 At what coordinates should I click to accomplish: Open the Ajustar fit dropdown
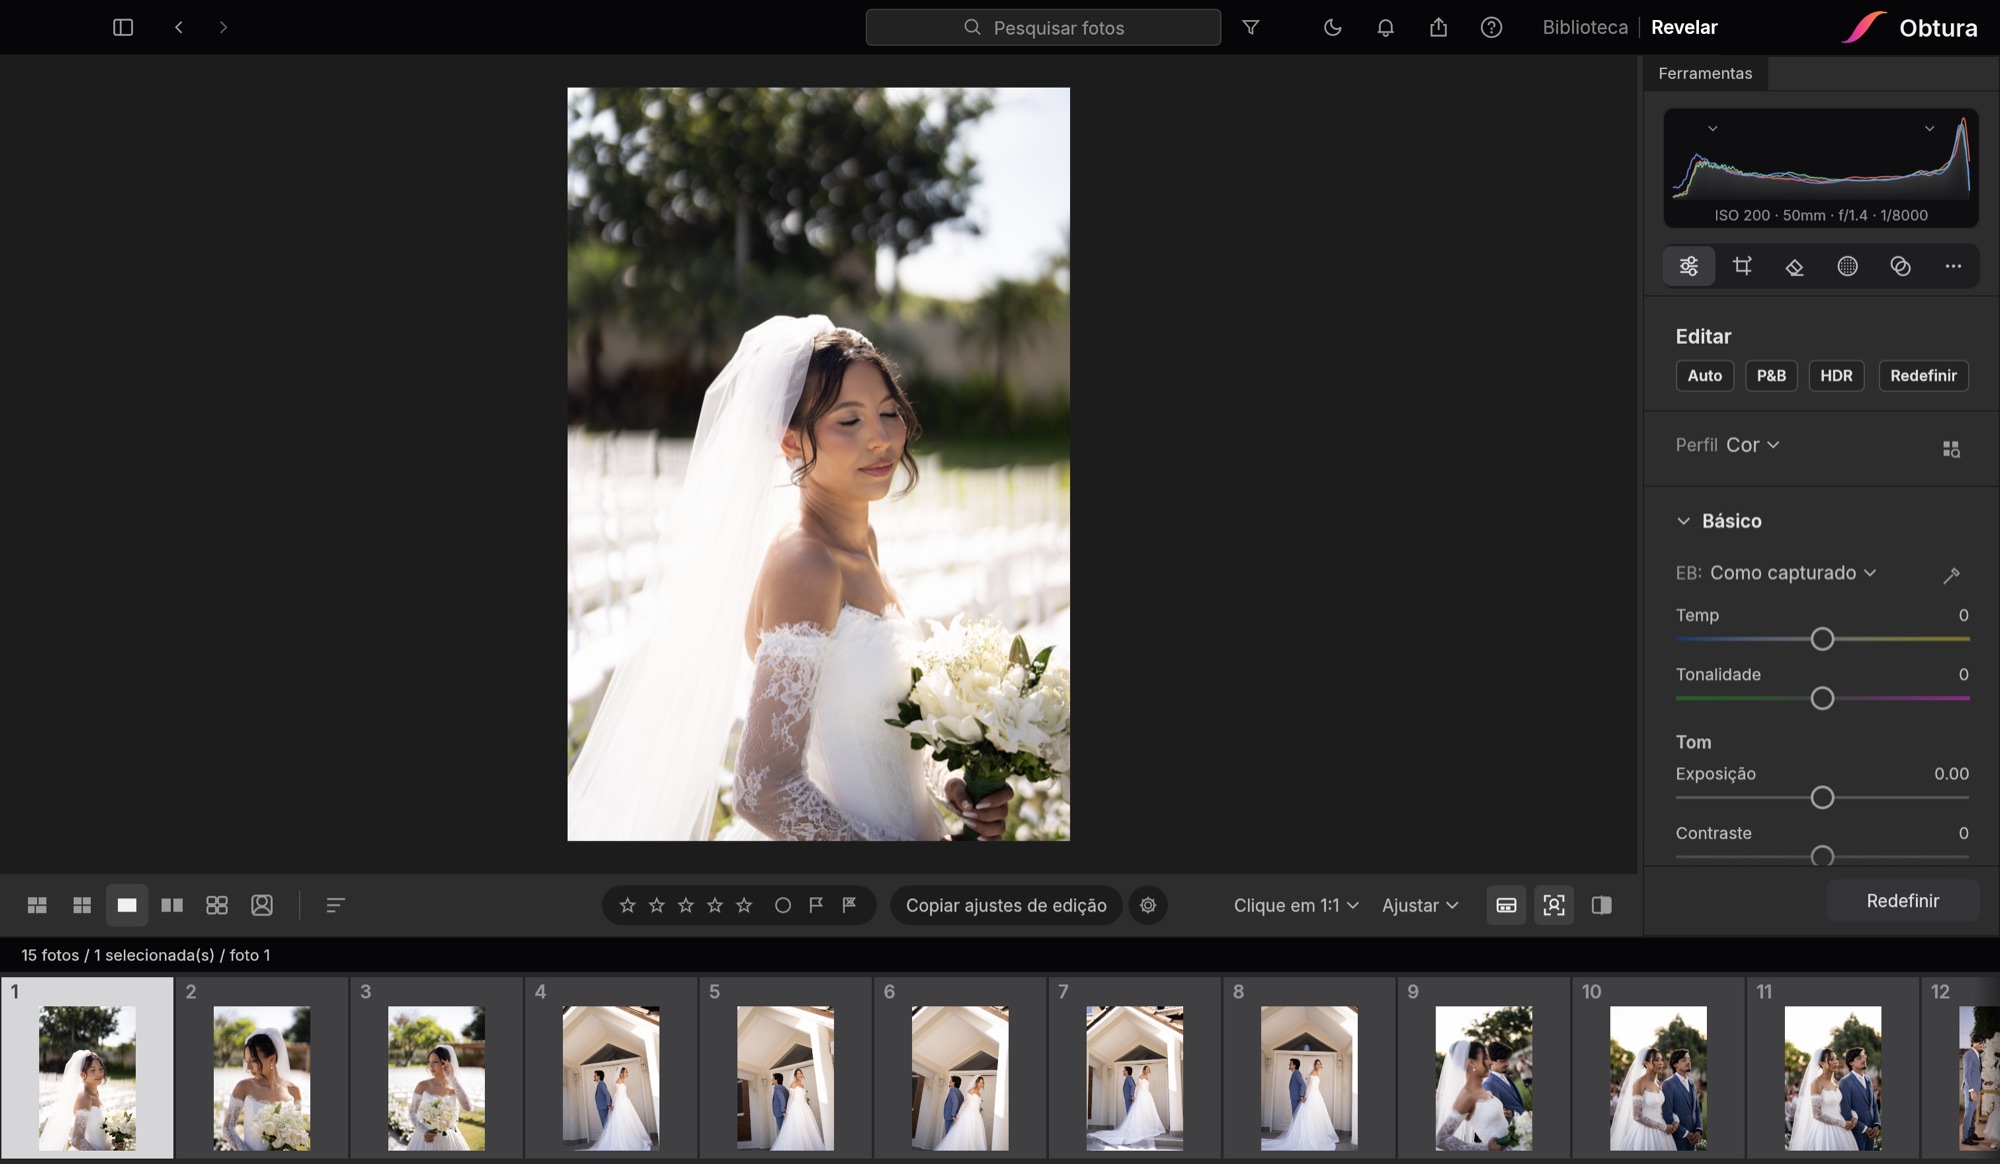[x=1420, y=905]
